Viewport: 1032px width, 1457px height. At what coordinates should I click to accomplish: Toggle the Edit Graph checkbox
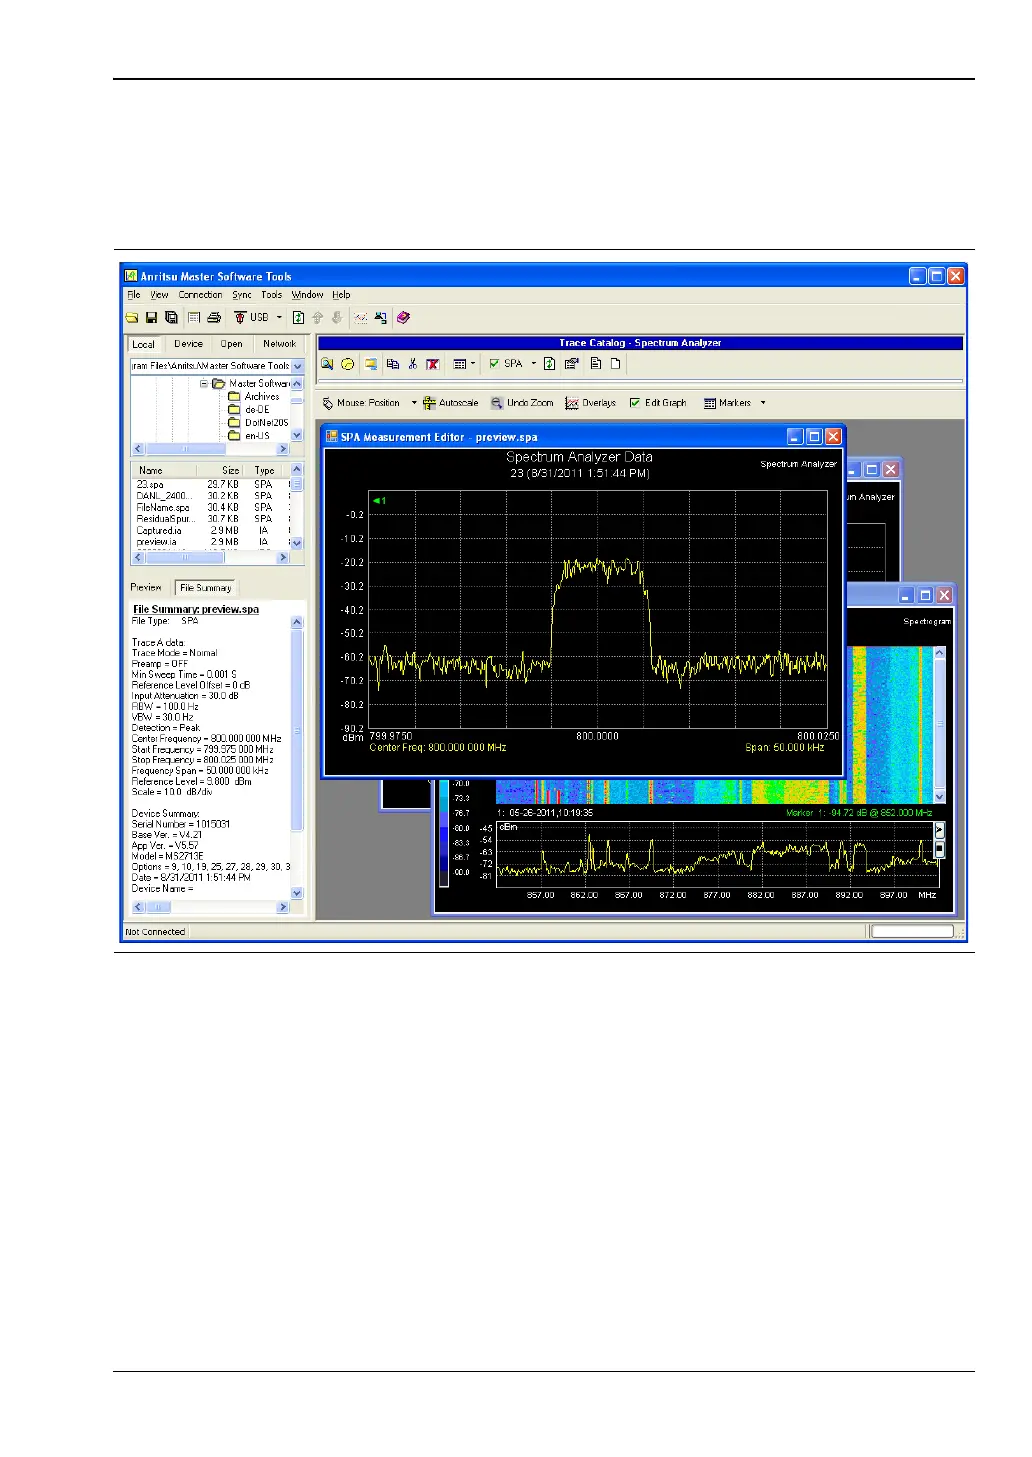635,403
